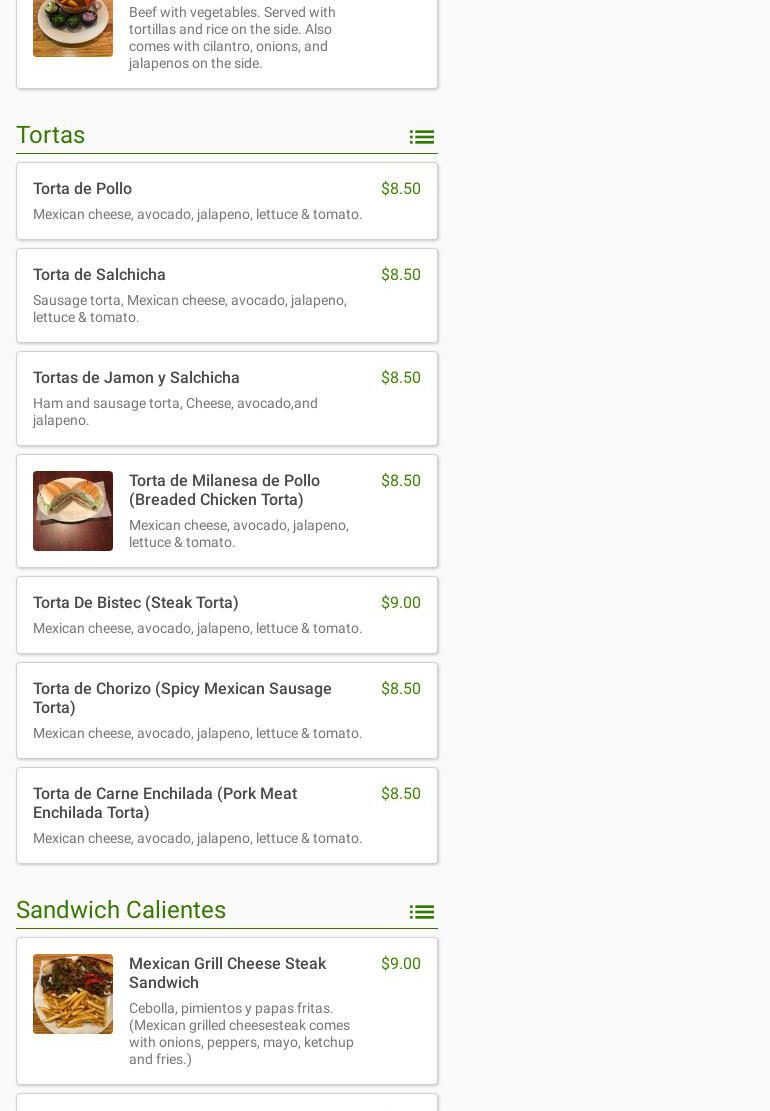Viewport: 770px width, 1111px height.
Task: Click the Torta de Milanesa de Pollo photo
Action: 73,511
